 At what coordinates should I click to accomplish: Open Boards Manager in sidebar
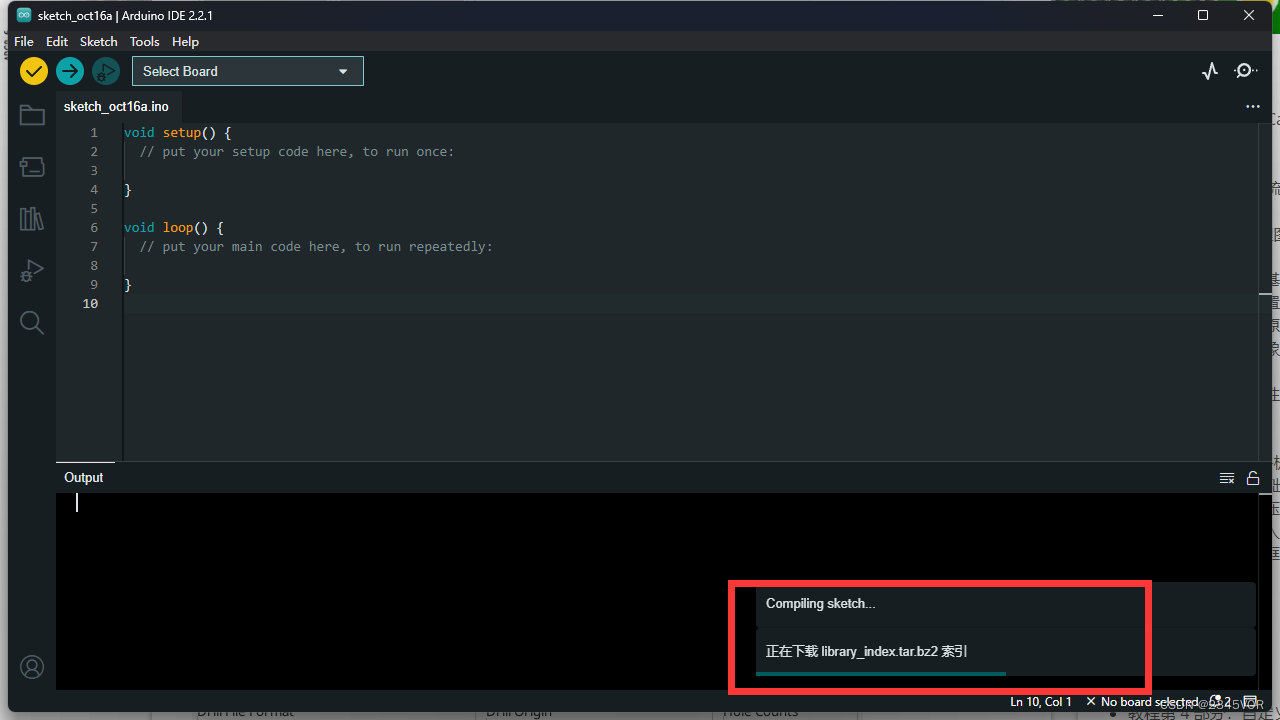[32, 167]
